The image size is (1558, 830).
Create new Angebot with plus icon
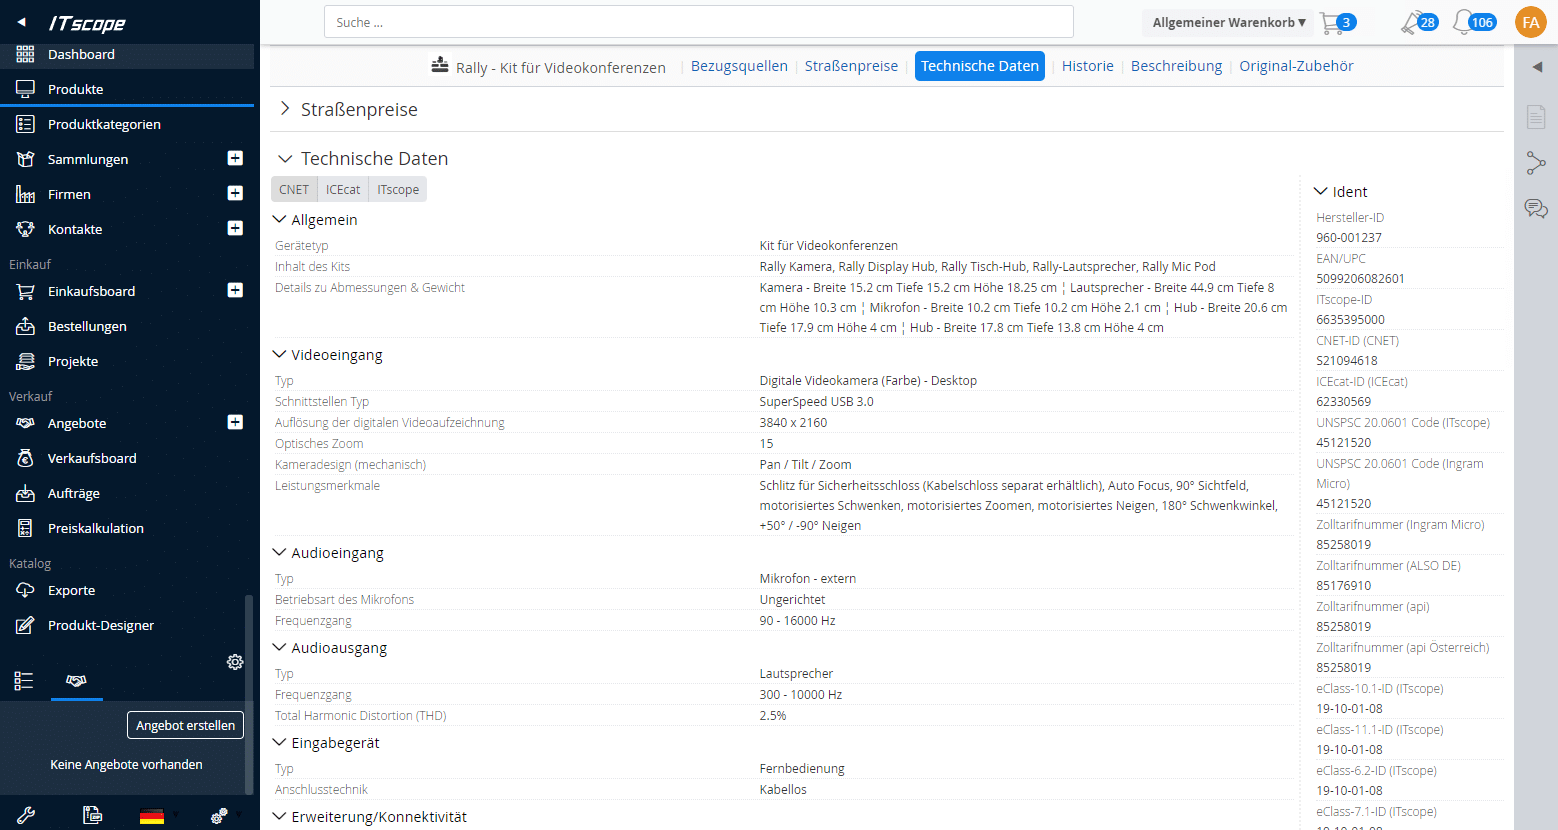point(235,422)
